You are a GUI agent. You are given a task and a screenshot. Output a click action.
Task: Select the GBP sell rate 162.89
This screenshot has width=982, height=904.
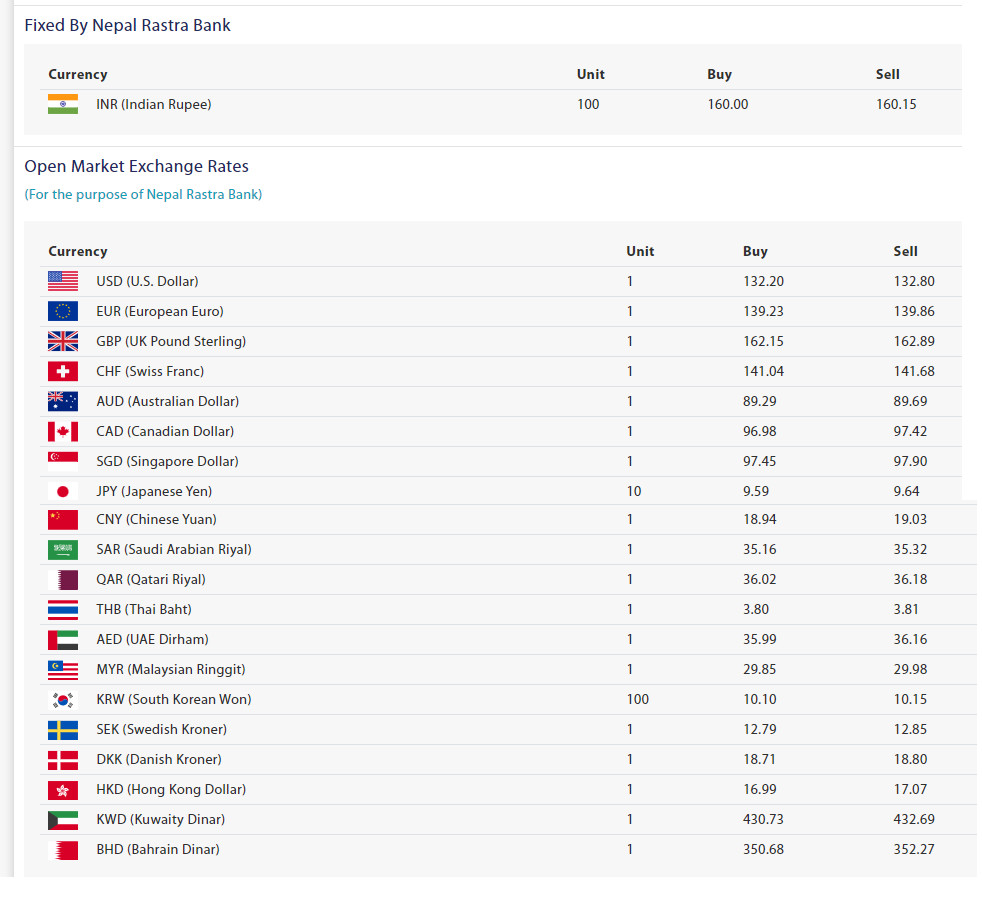click(914, 341)
